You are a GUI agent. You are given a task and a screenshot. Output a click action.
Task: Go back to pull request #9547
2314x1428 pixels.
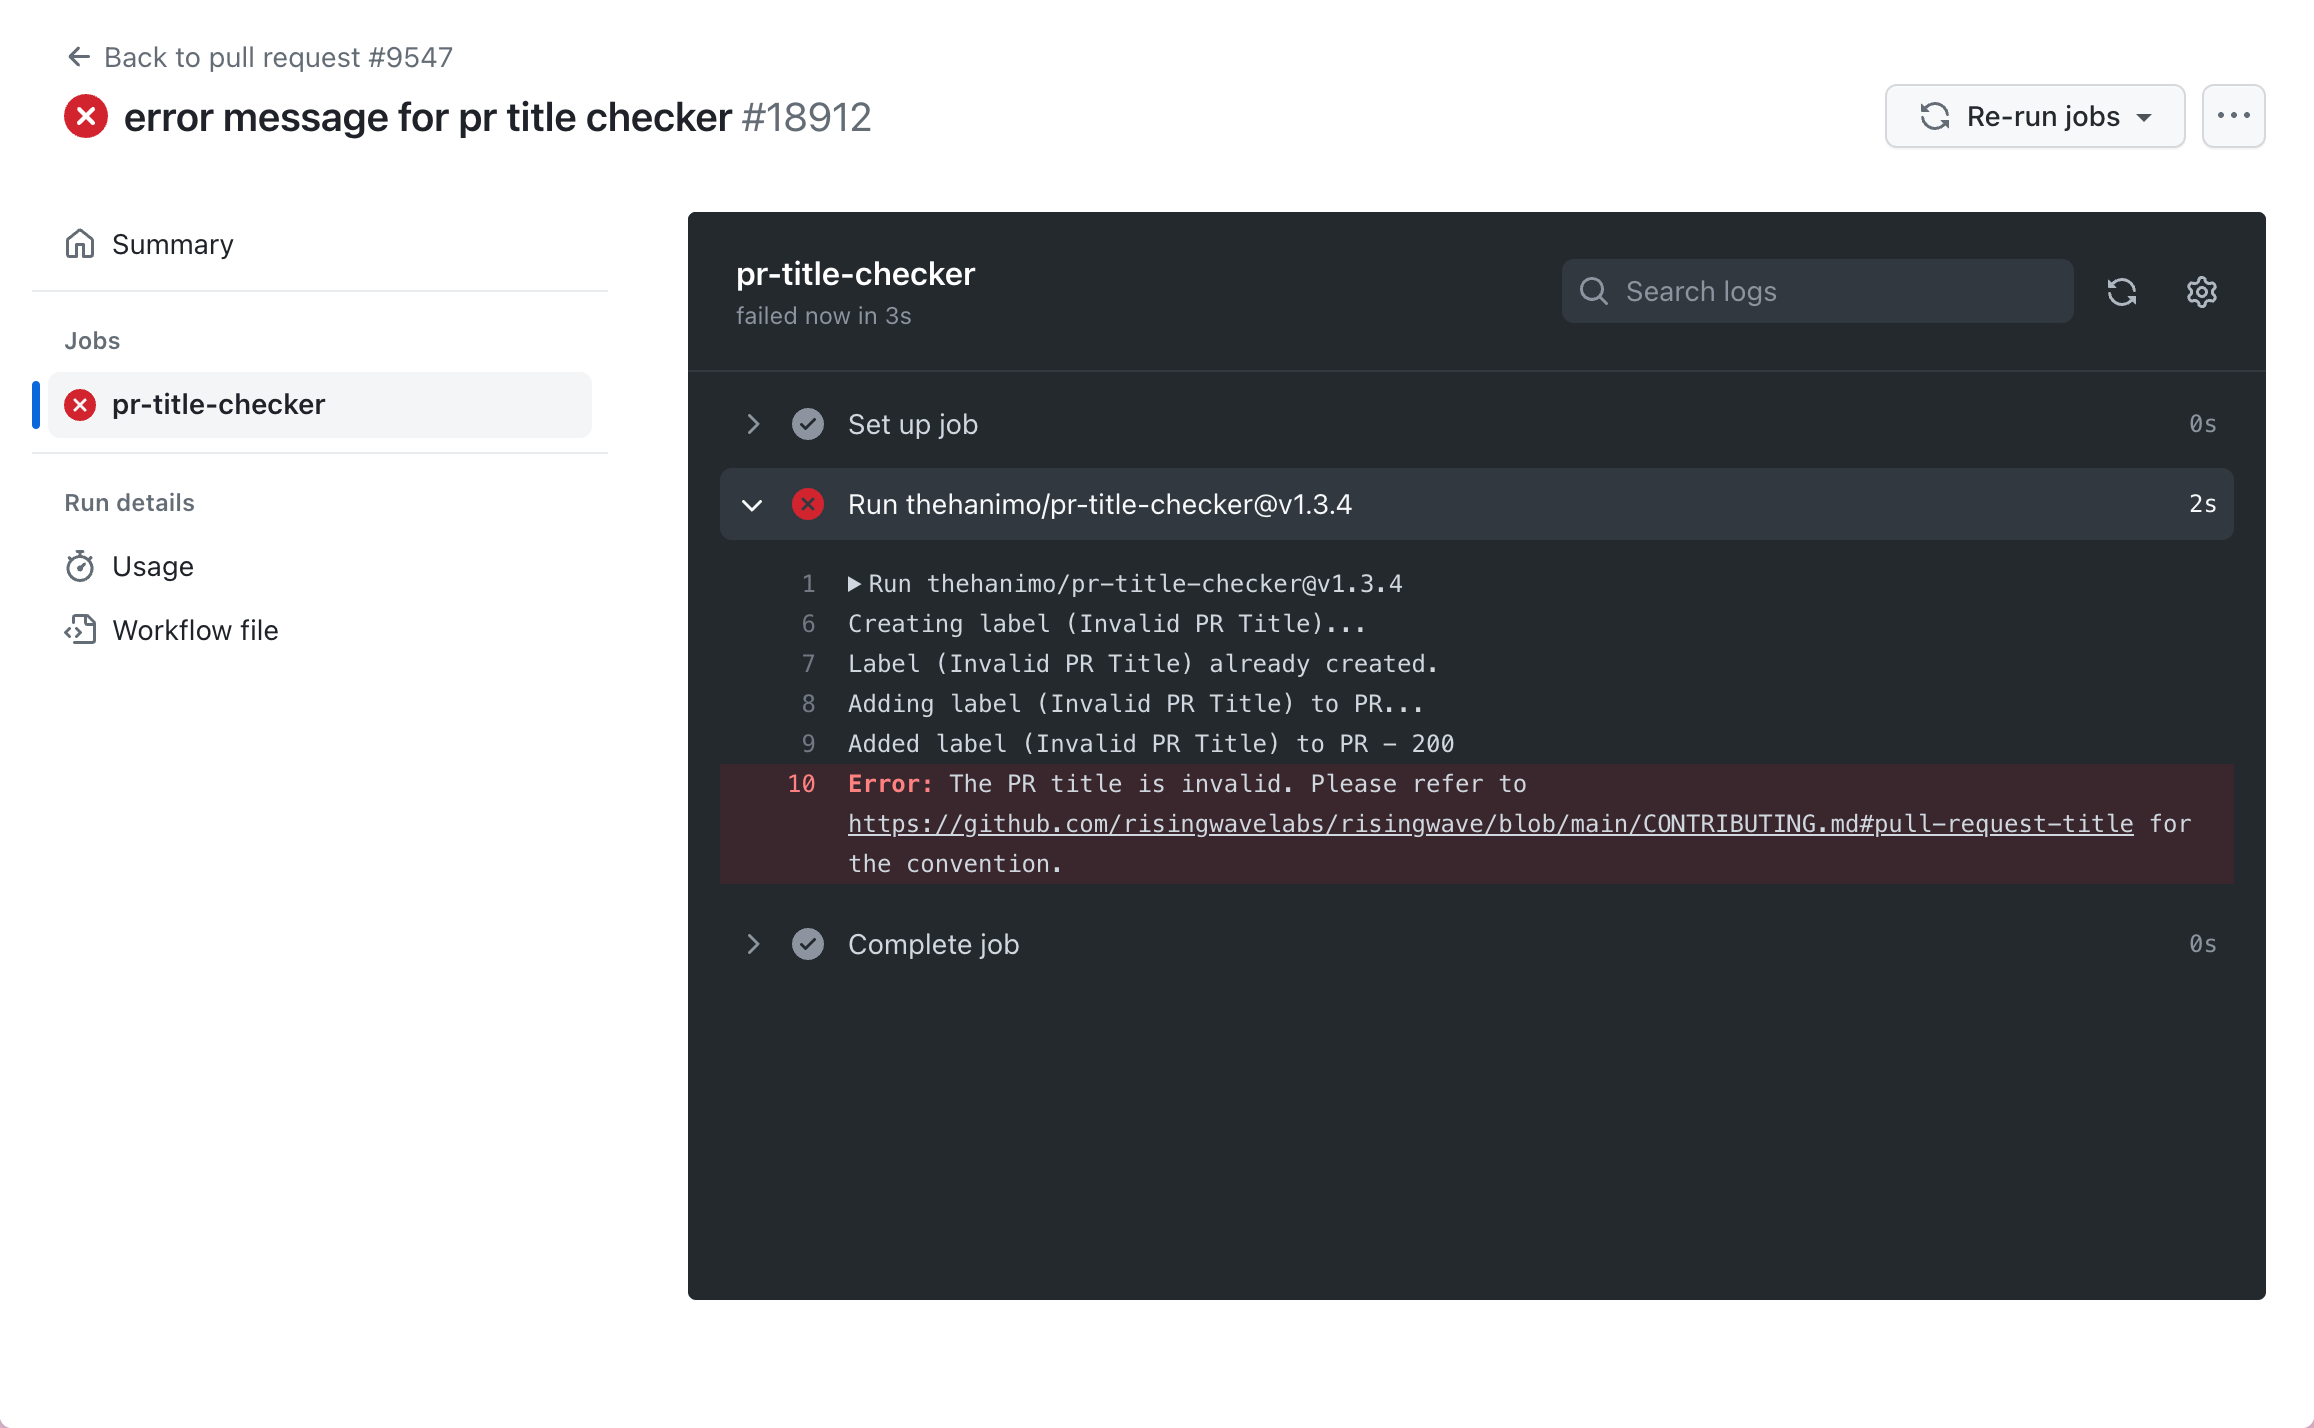[x=278, y=57]
